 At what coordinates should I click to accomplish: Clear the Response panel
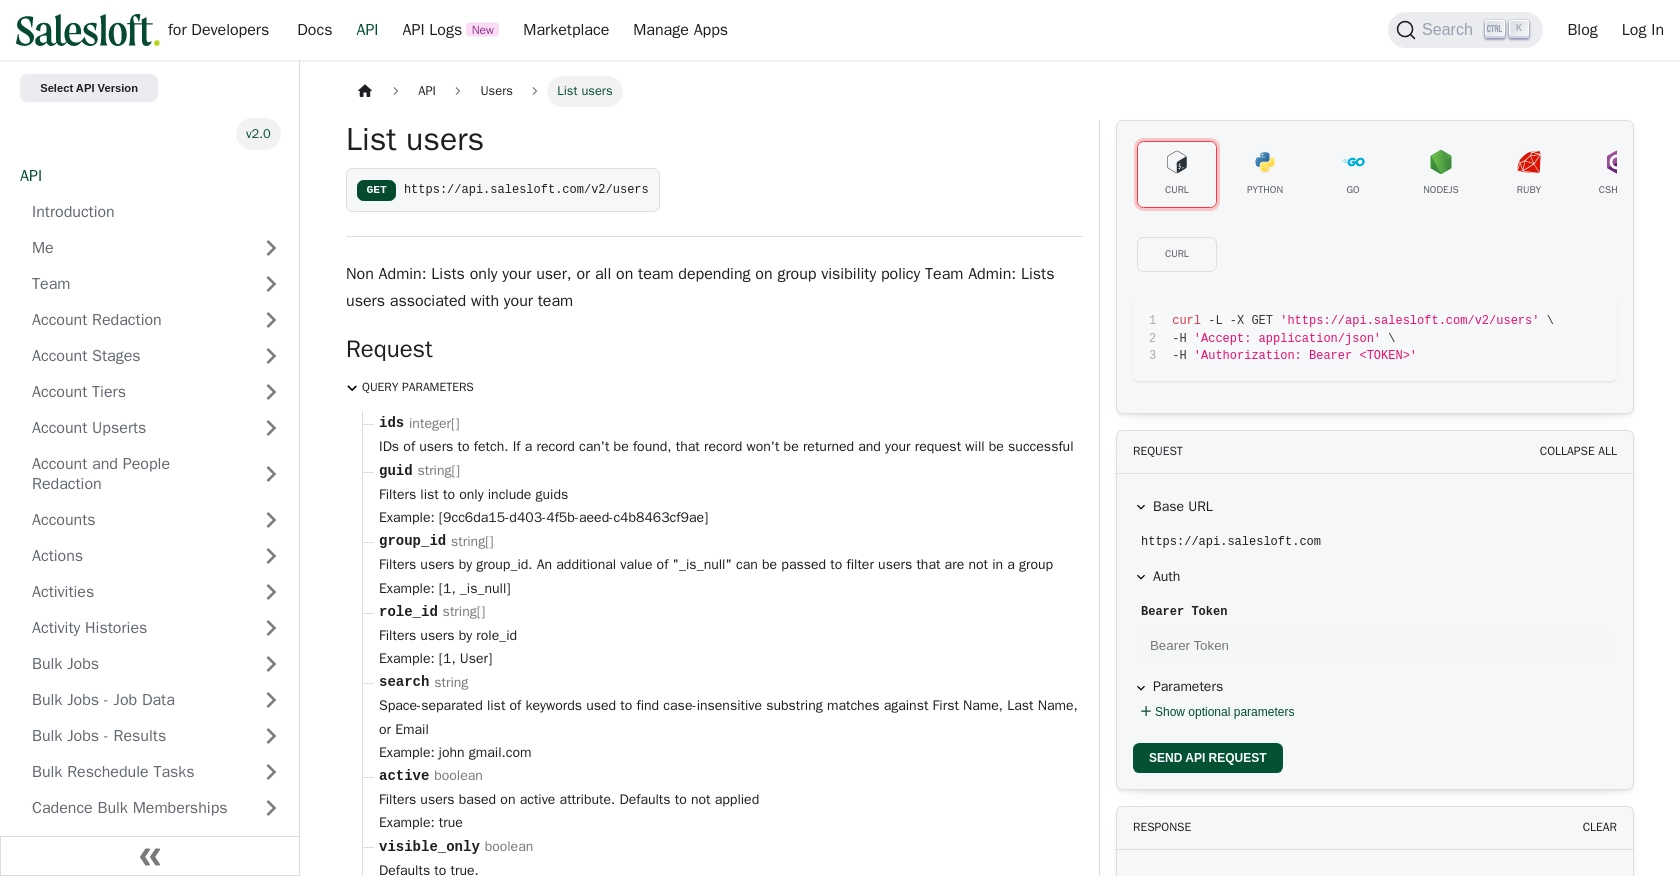pyautogui.click(x=1599, y=827)
